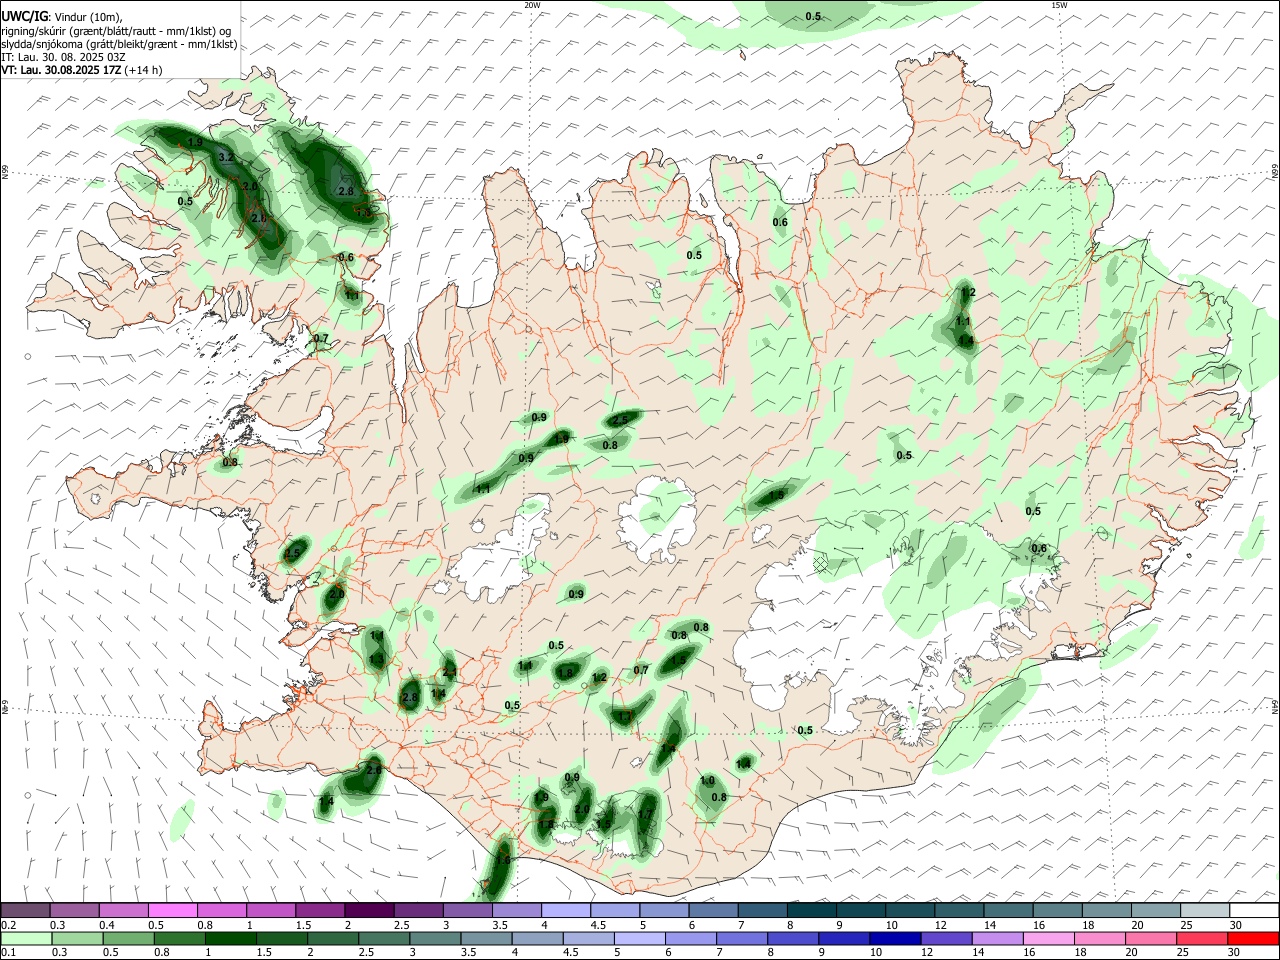Screen dimensions: 1280x960
Task: Pick the dark teal 8–9 swatch on the snow scale
Action: pos(811,910)
